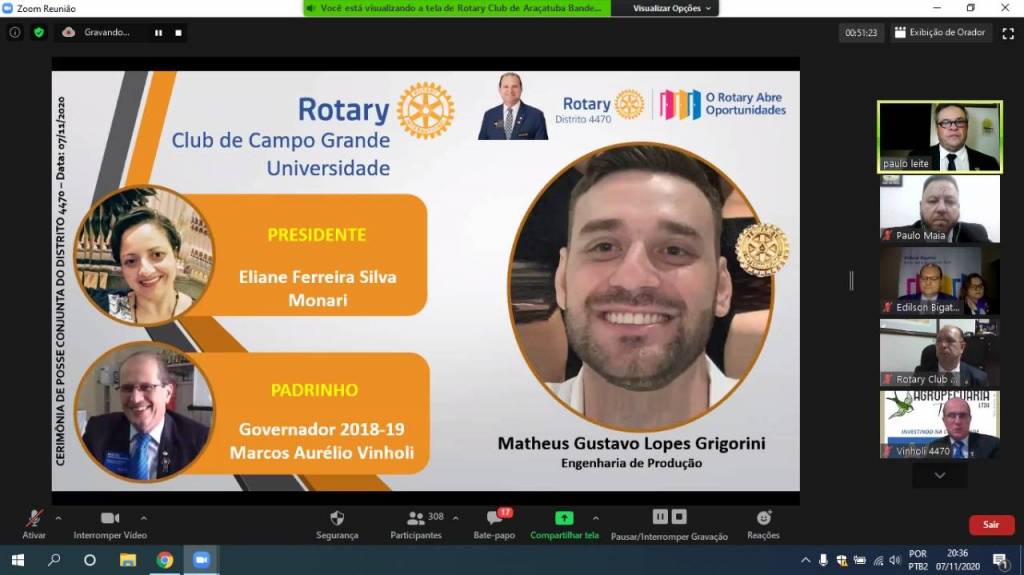Viewport: 1024px width, 575px height.
Task: Expand share screen options arrow
Action: coord(596,518)
